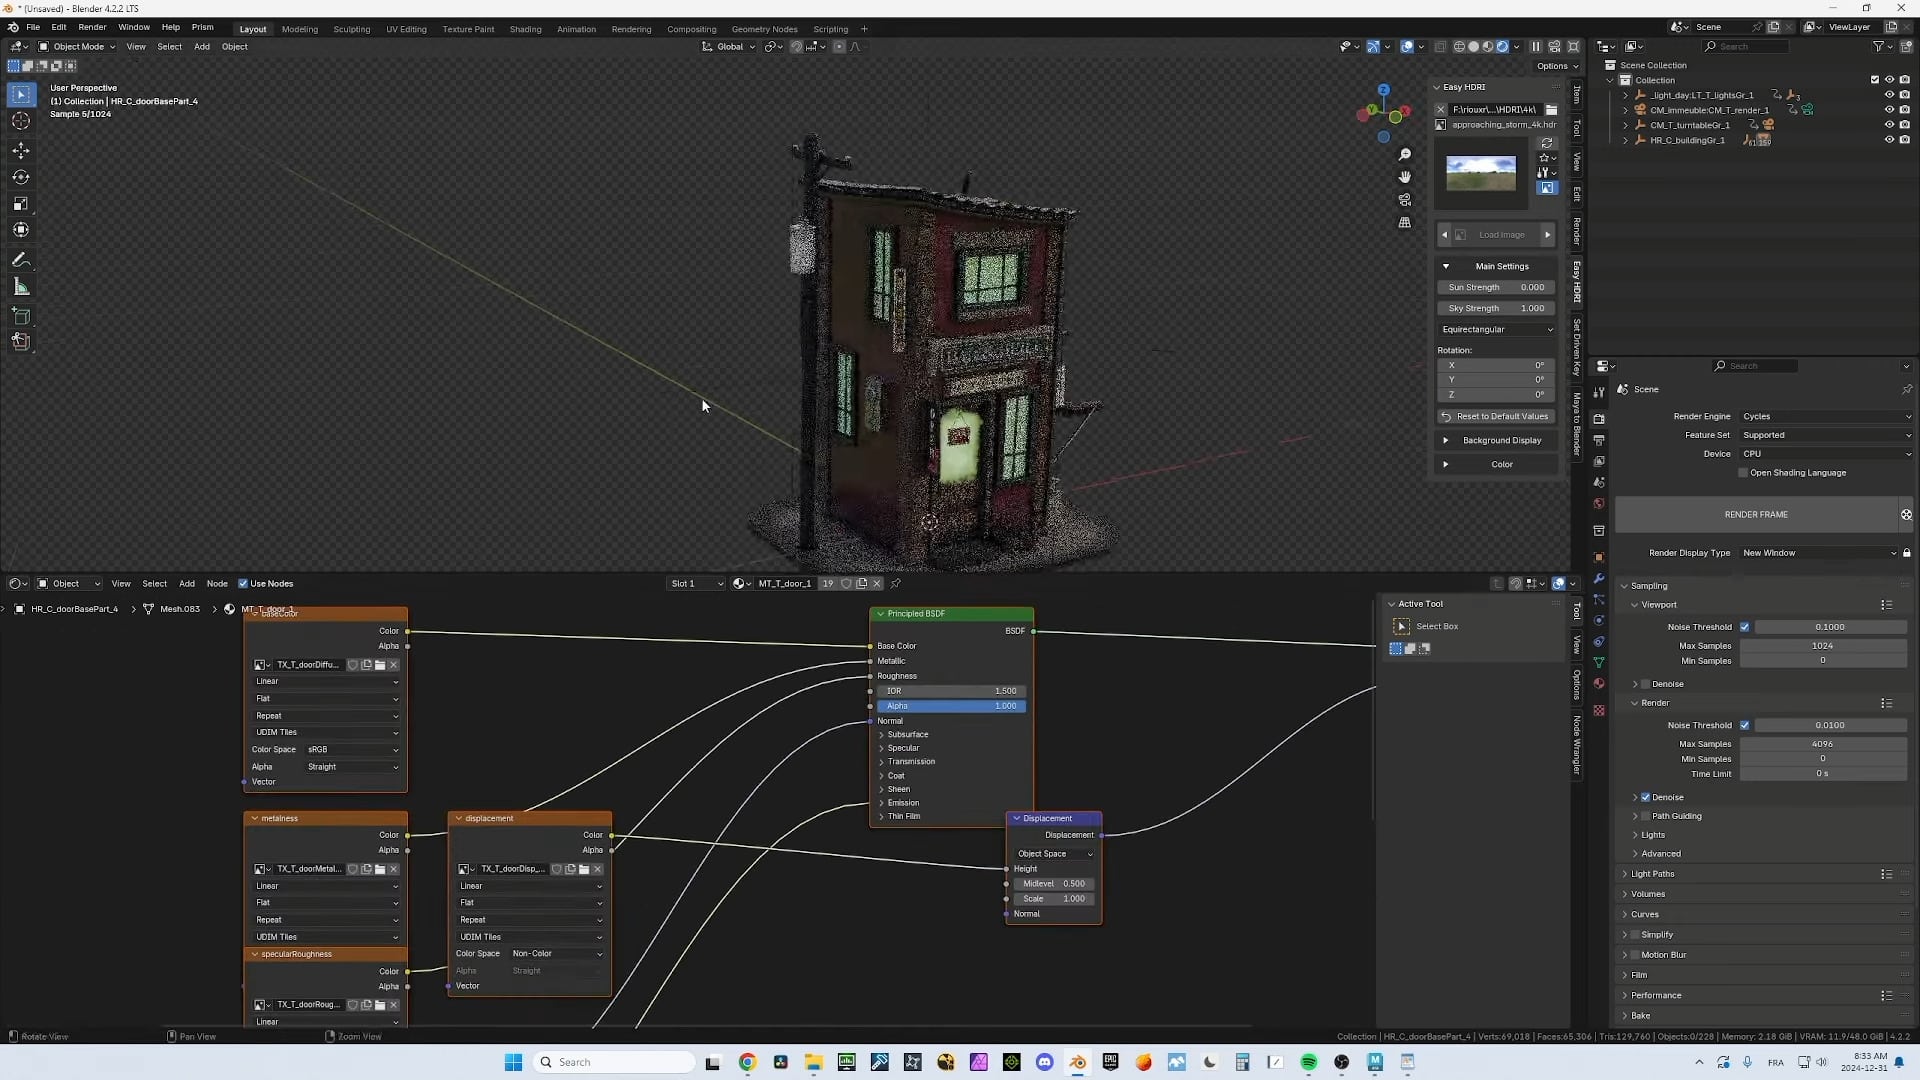1920x1080 pixels.
Task: Click the Render Frame button
Action: point(1755,514)
